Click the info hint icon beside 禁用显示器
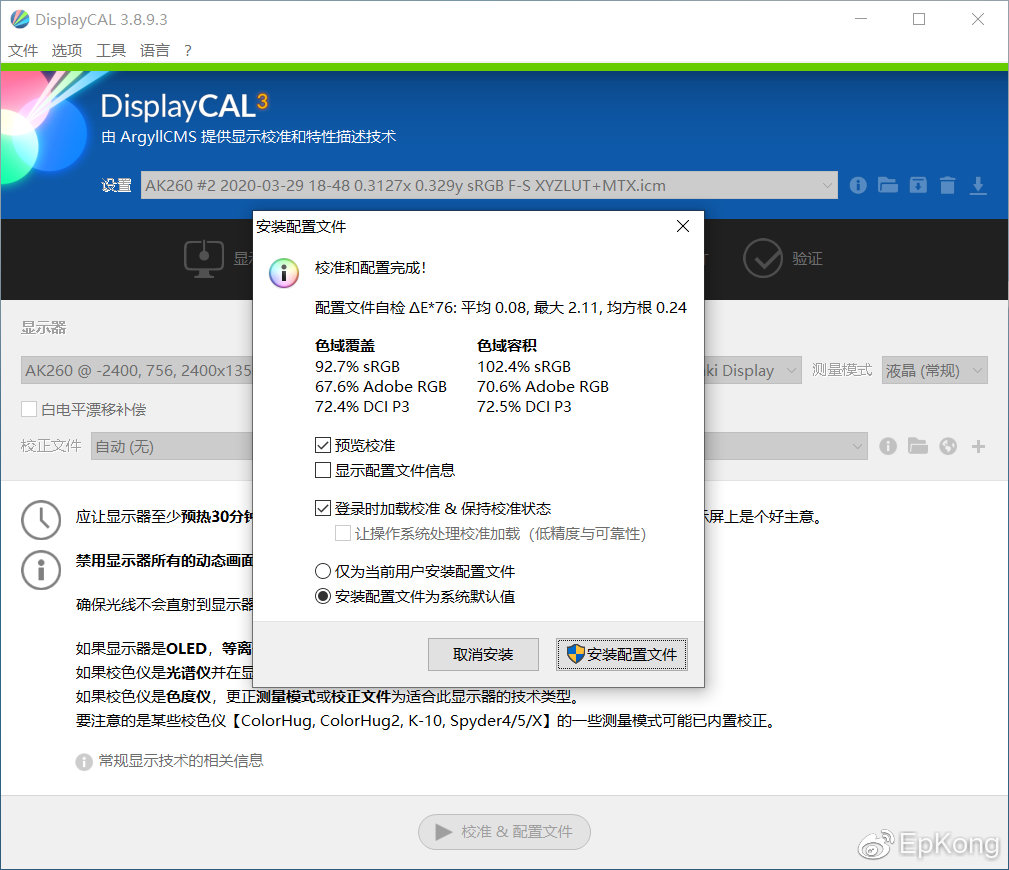The image size is (1009, 870). pos(41,570)
